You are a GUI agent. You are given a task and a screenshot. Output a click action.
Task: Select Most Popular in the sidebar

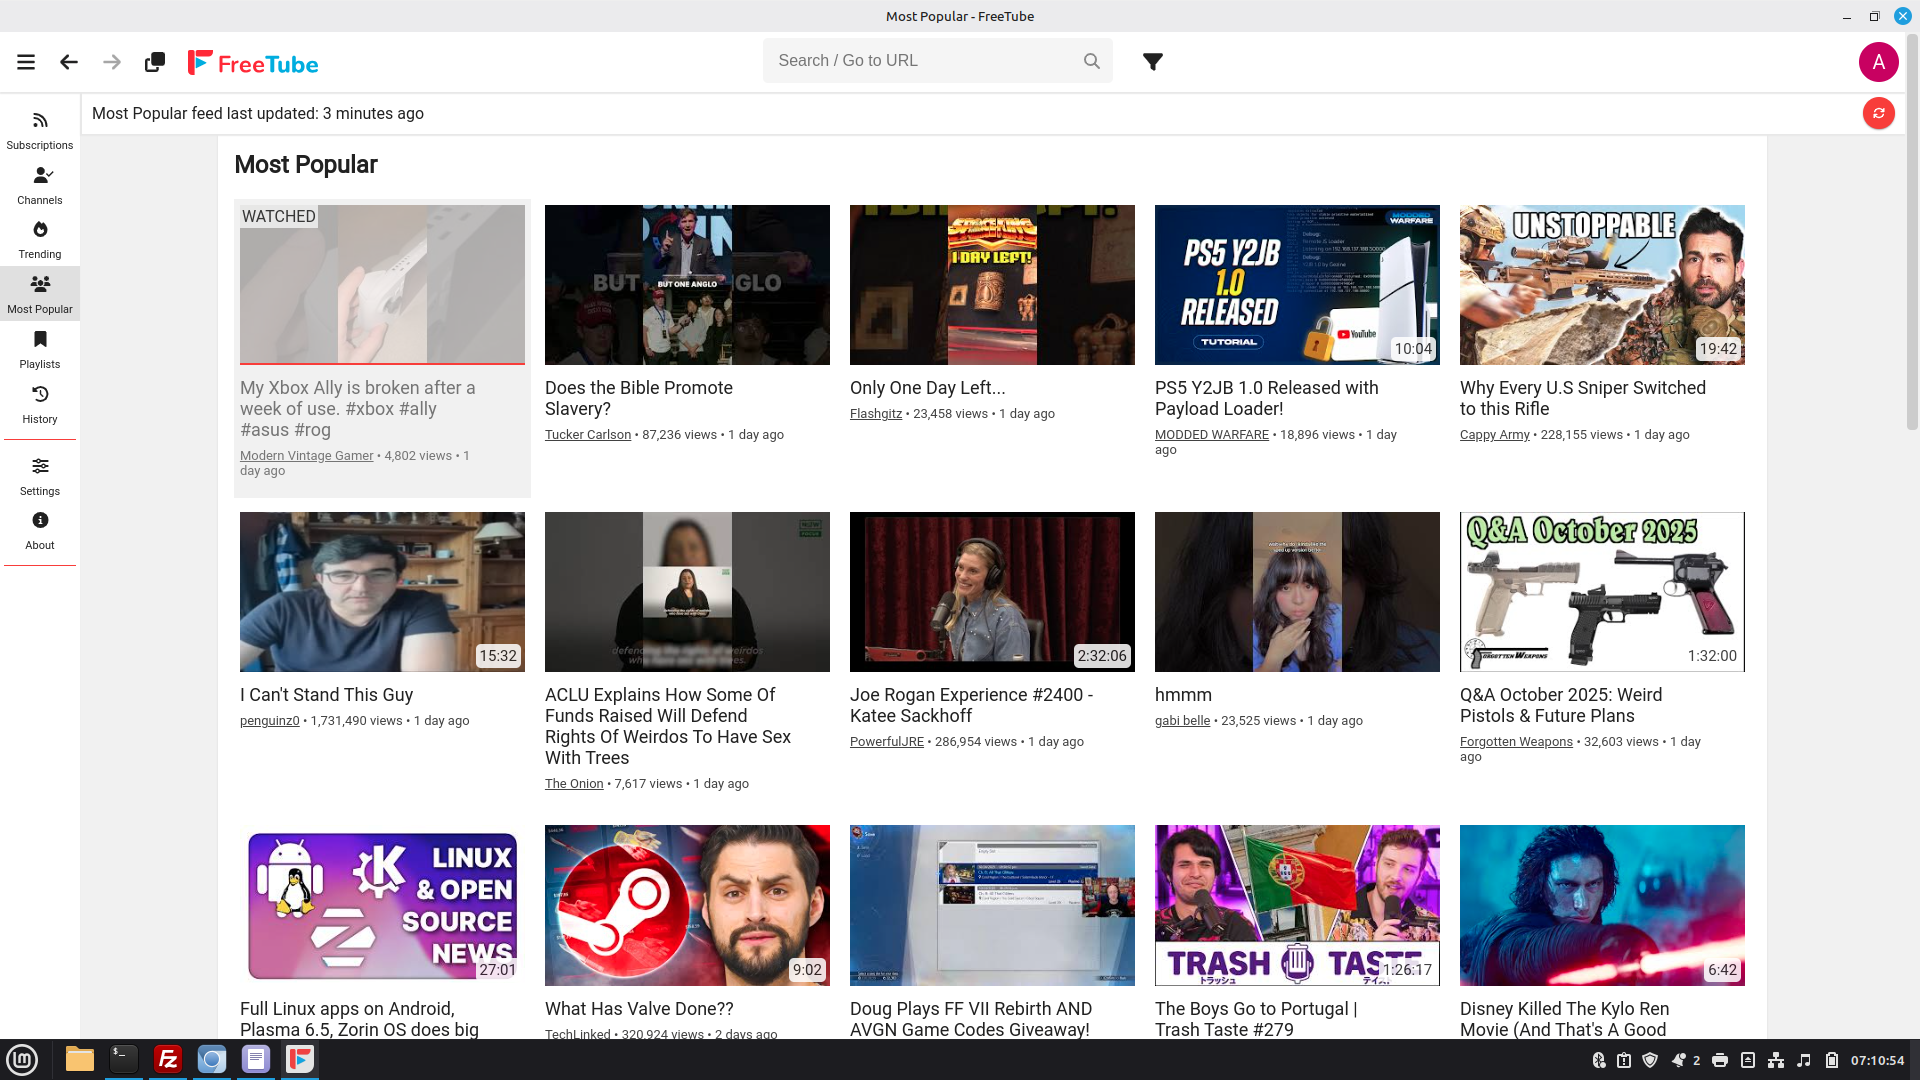point(40,294)
